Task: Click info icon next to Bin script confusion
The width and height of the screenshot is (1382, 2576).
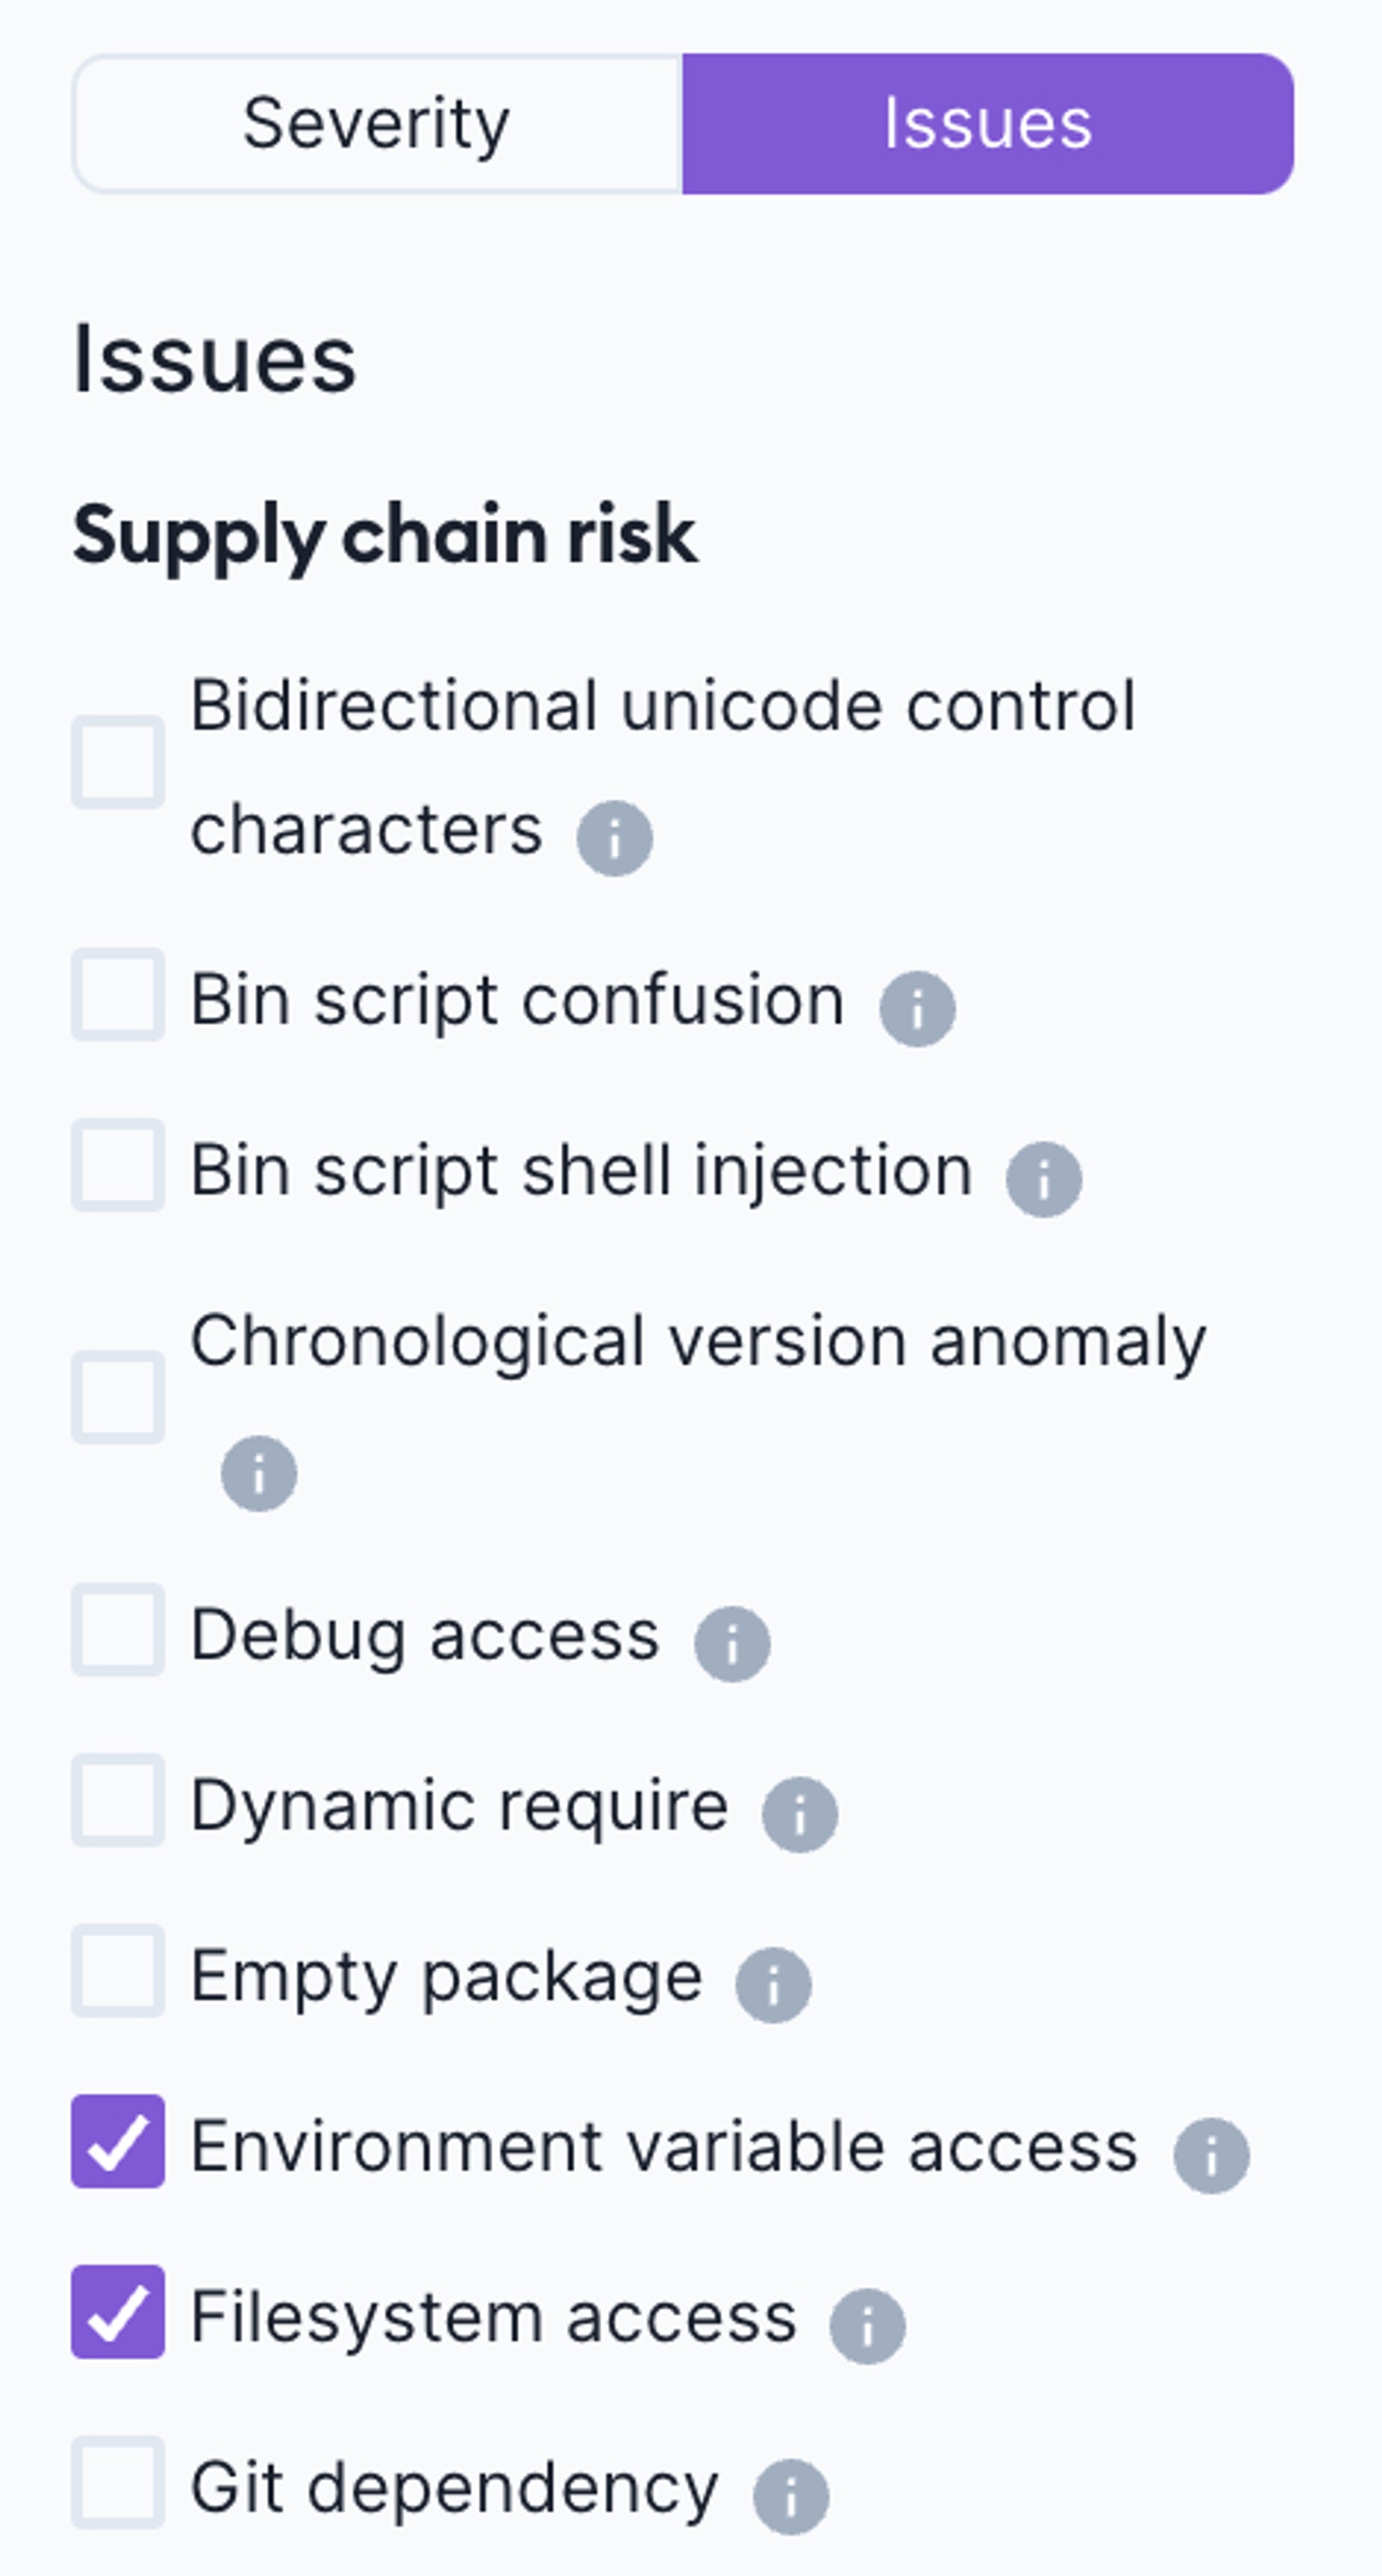Action: pyautogui.click(x=917, y=1009)
